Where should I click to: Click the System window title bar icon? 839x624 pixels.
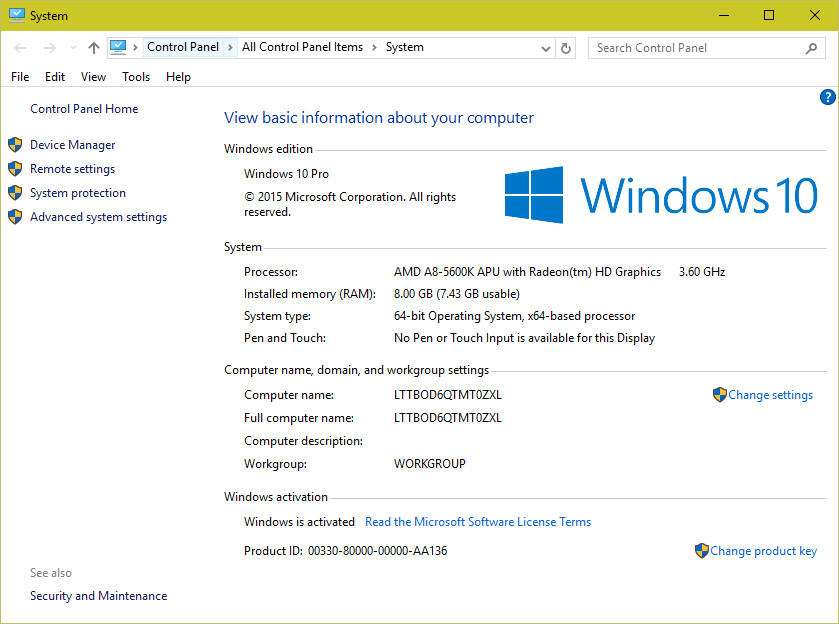(x=17, y=15)
